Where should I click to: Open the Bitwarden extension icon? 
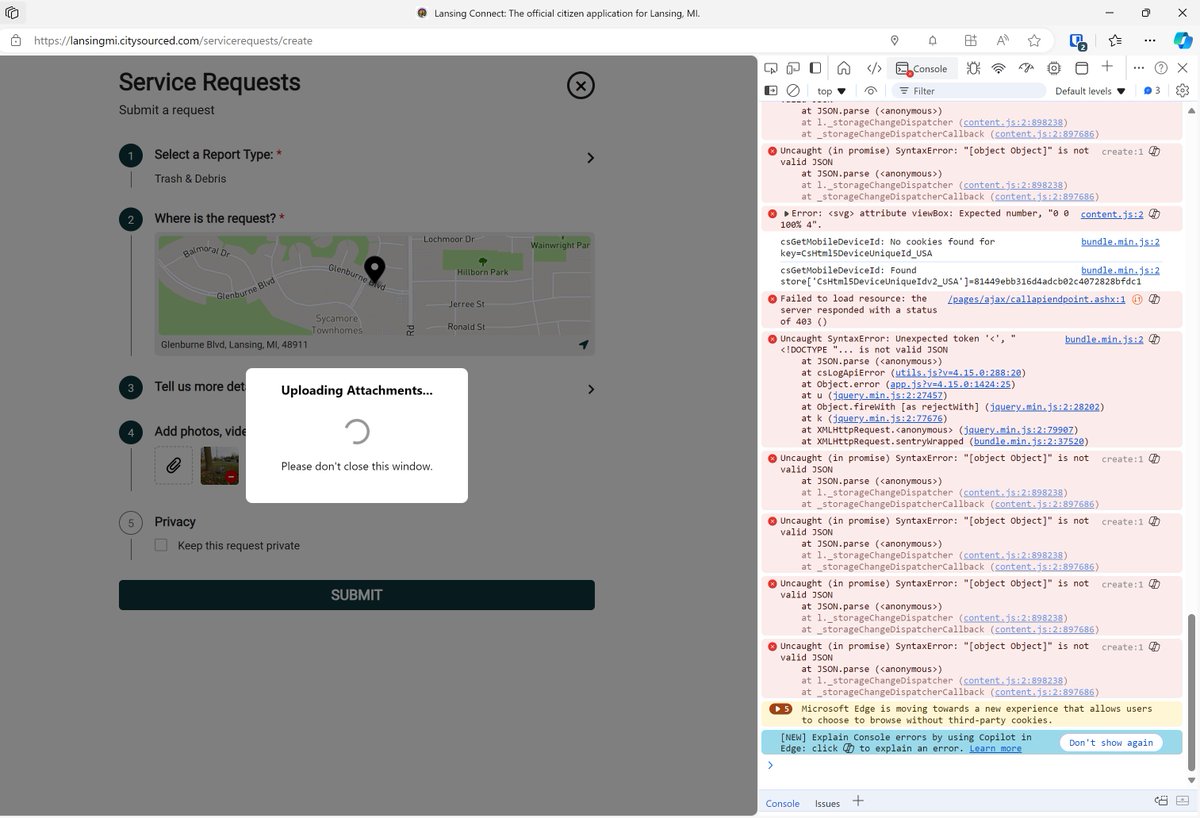(x=1077, y=41)
